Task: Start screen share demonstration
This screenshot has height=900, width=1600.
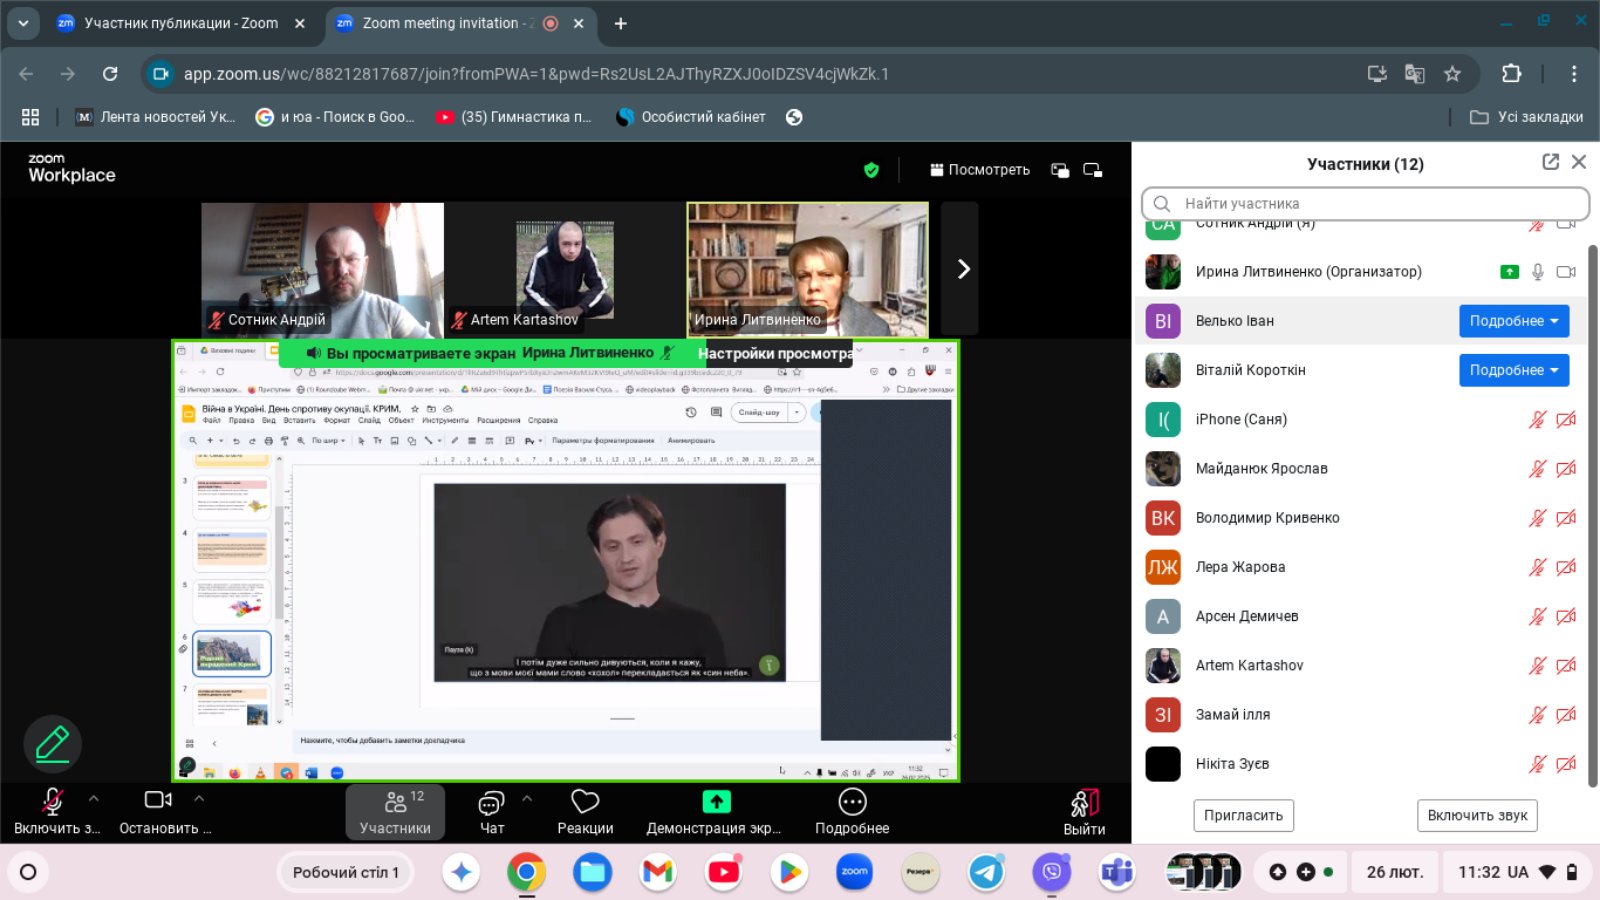Action: (x=715, y=812)
